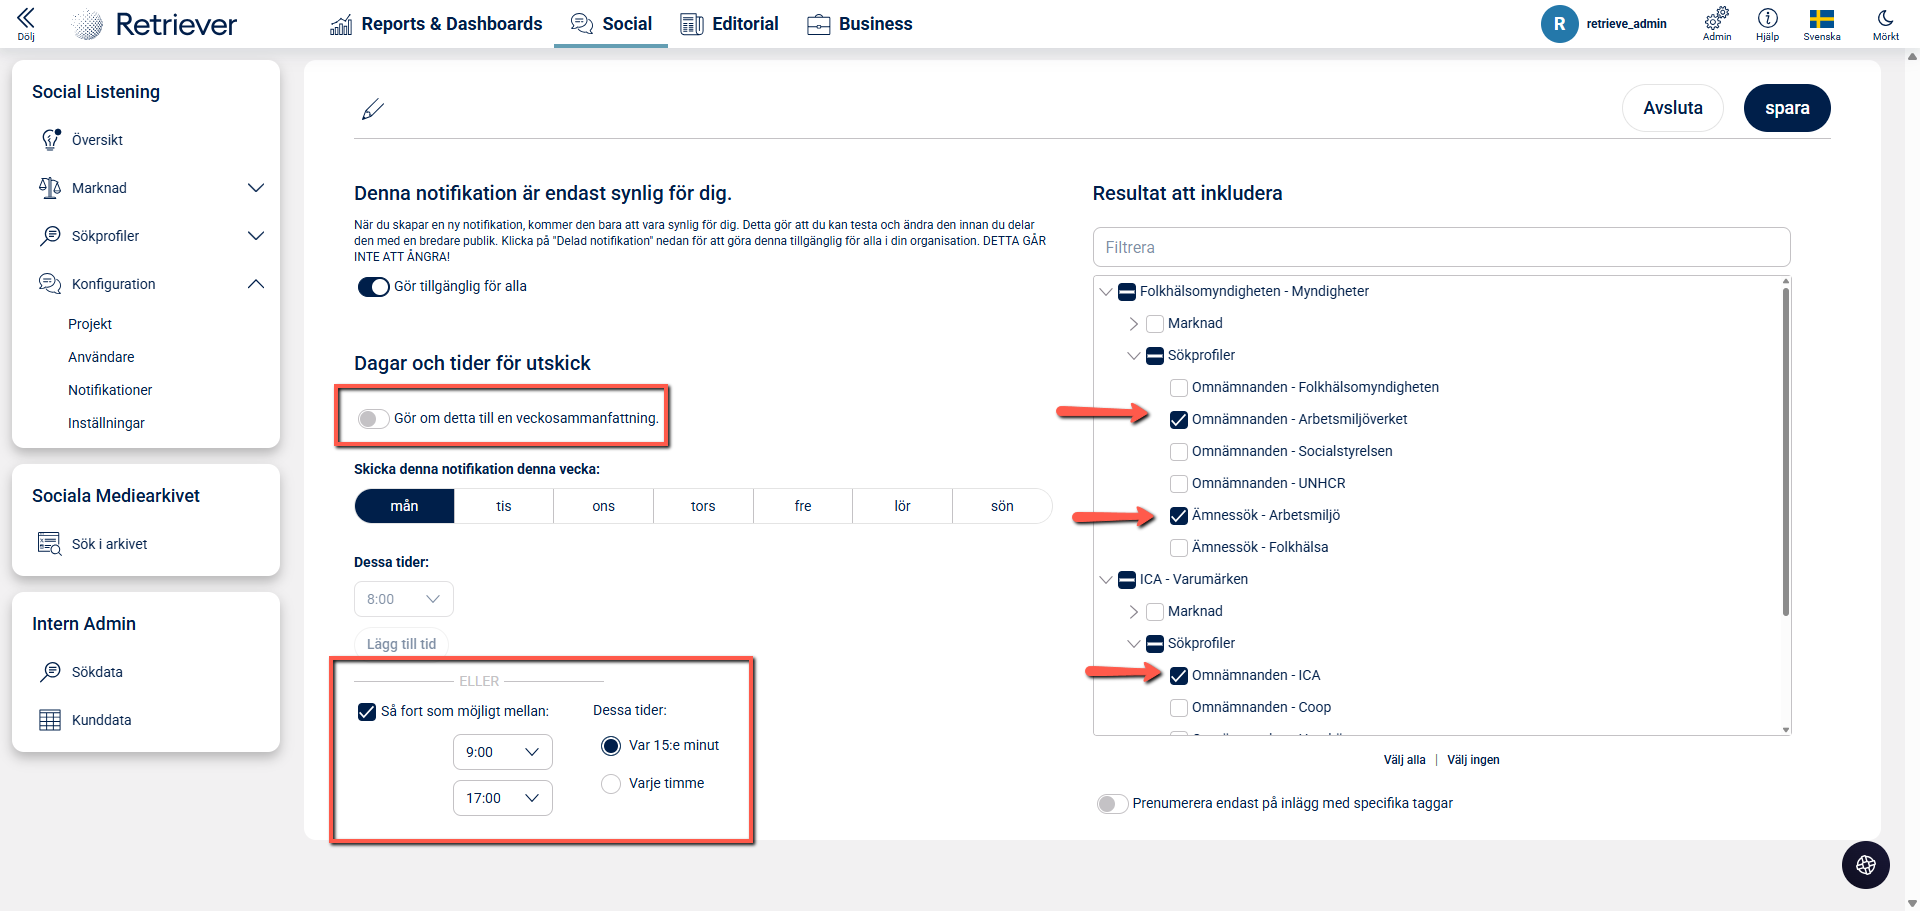Click the Välj alla link
The image size is (1920, 911).
pyautogui.click(x=1404, y=760)
